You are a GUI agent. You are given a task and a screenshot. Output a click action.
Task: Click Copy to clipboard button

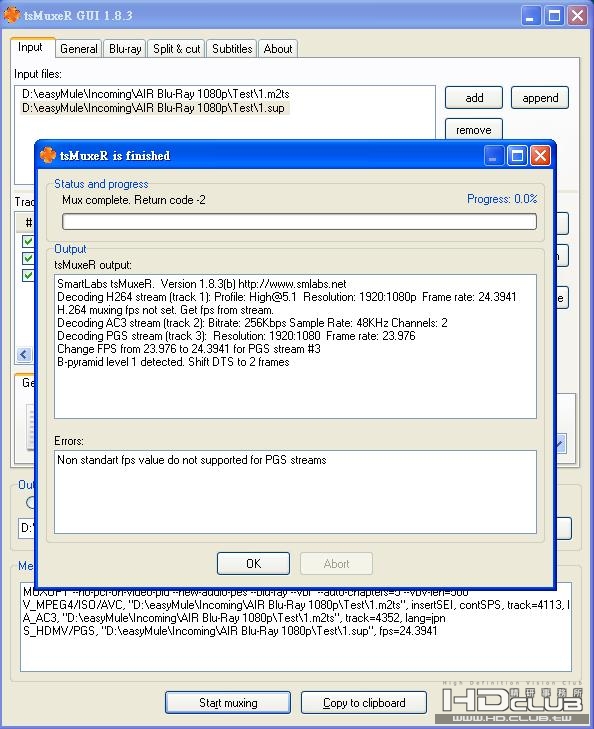tap(364, 702)
